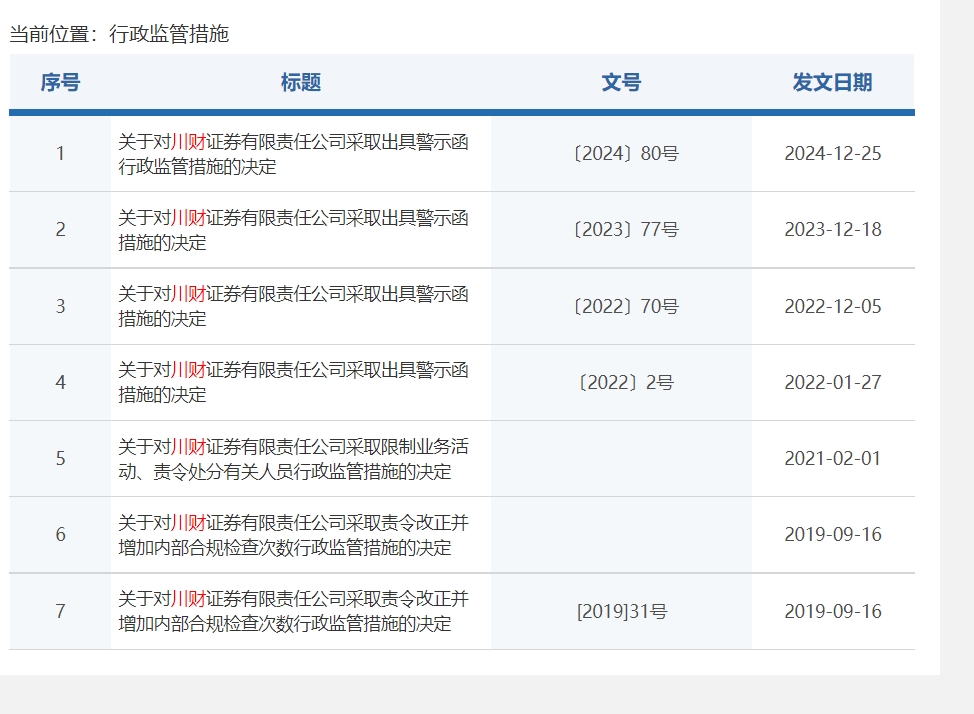Click sequence number 7
Screen dimensions: 974x714
(x=60, y=611)
